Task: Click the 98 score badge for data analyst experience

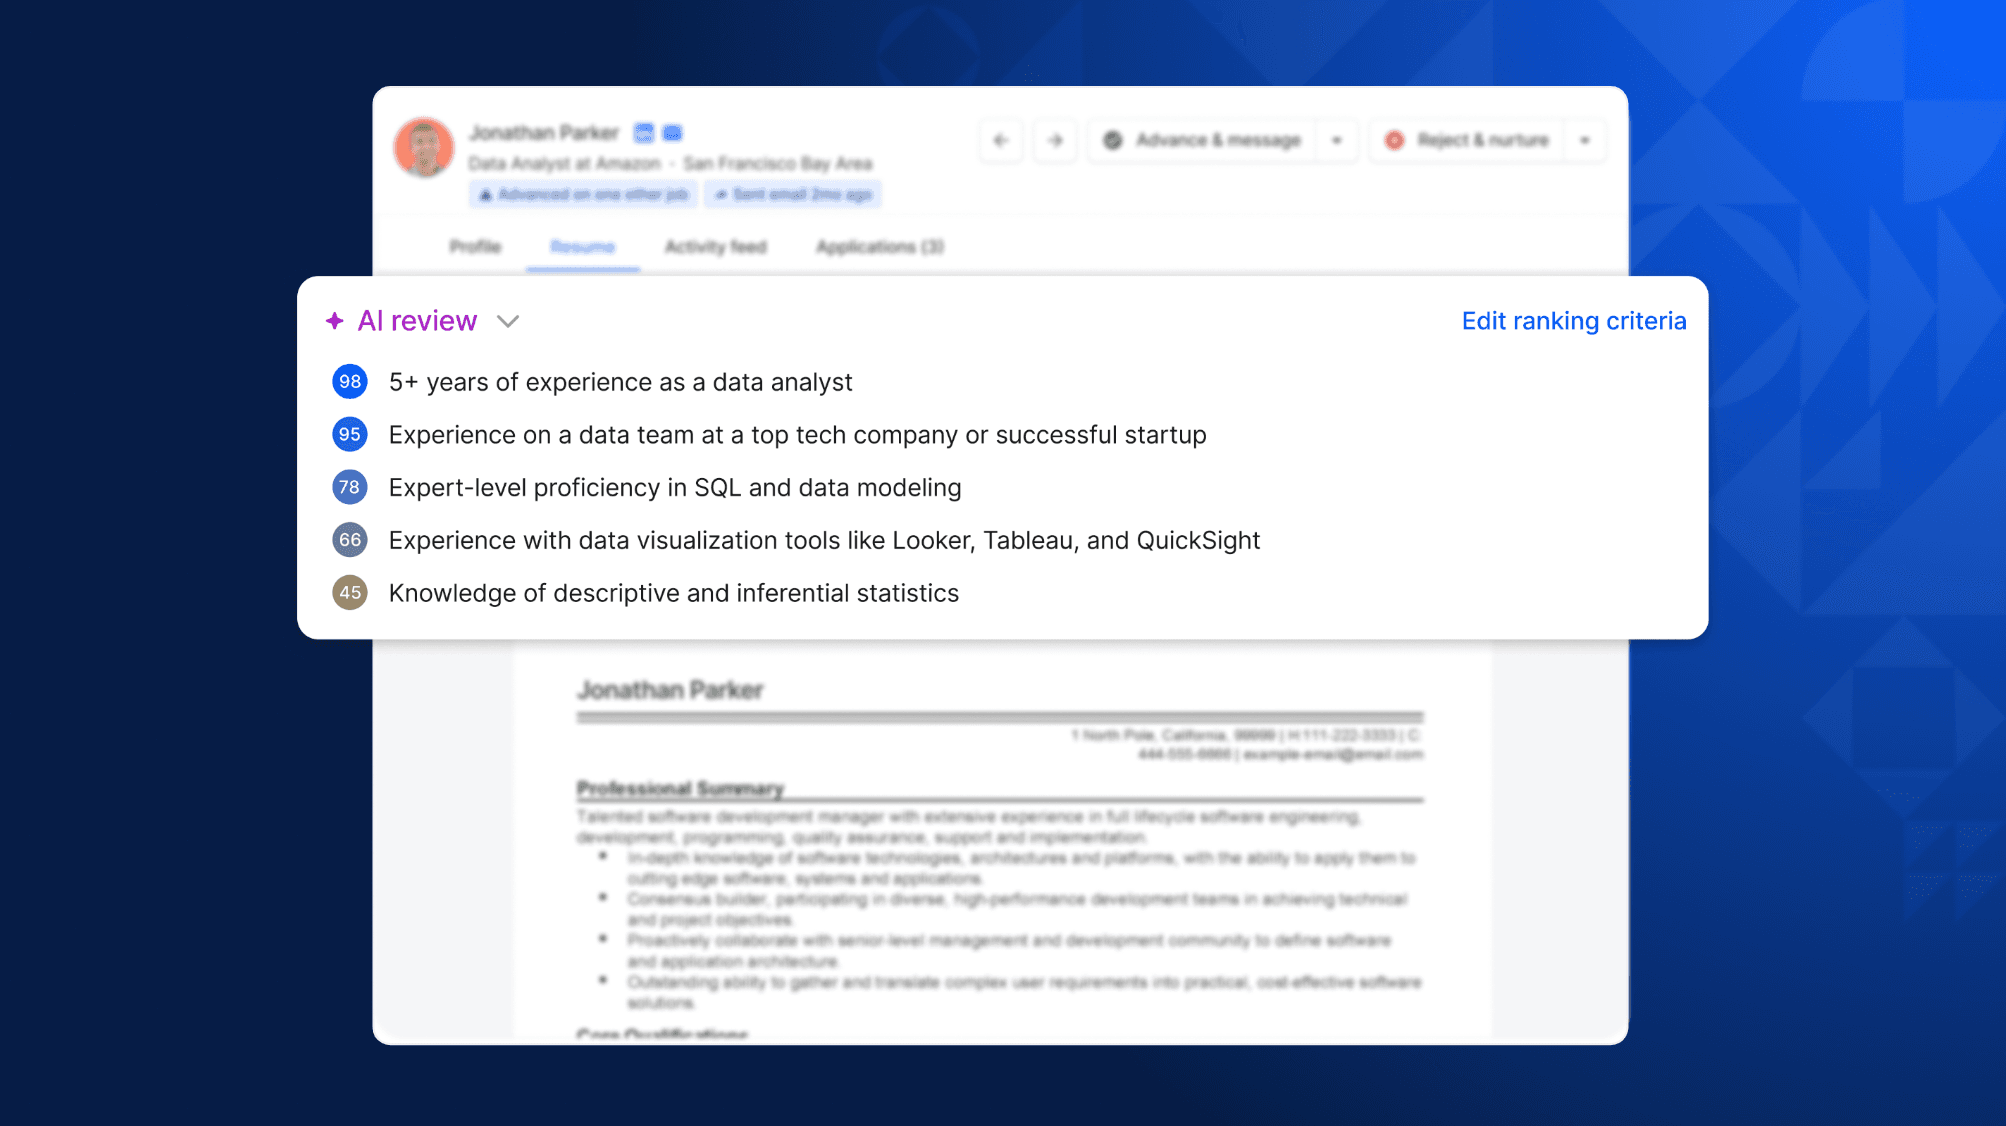Action: 349,381
